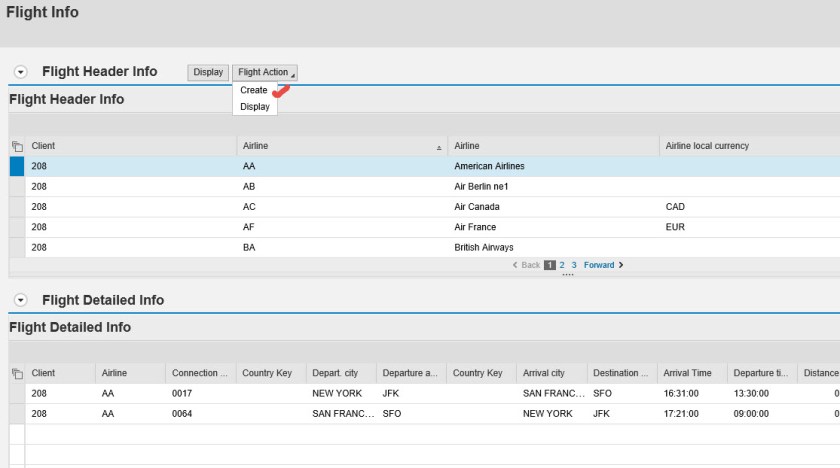Choose Create from the Flight Action menu
This screenshot has height=468, width=840.
click(x=254, y=90)
